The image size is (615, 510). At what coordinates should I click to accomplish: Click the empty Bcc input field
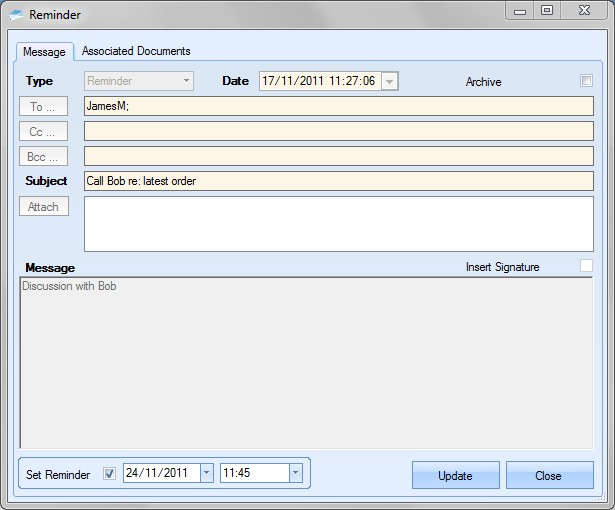click(x=338, y=156)
